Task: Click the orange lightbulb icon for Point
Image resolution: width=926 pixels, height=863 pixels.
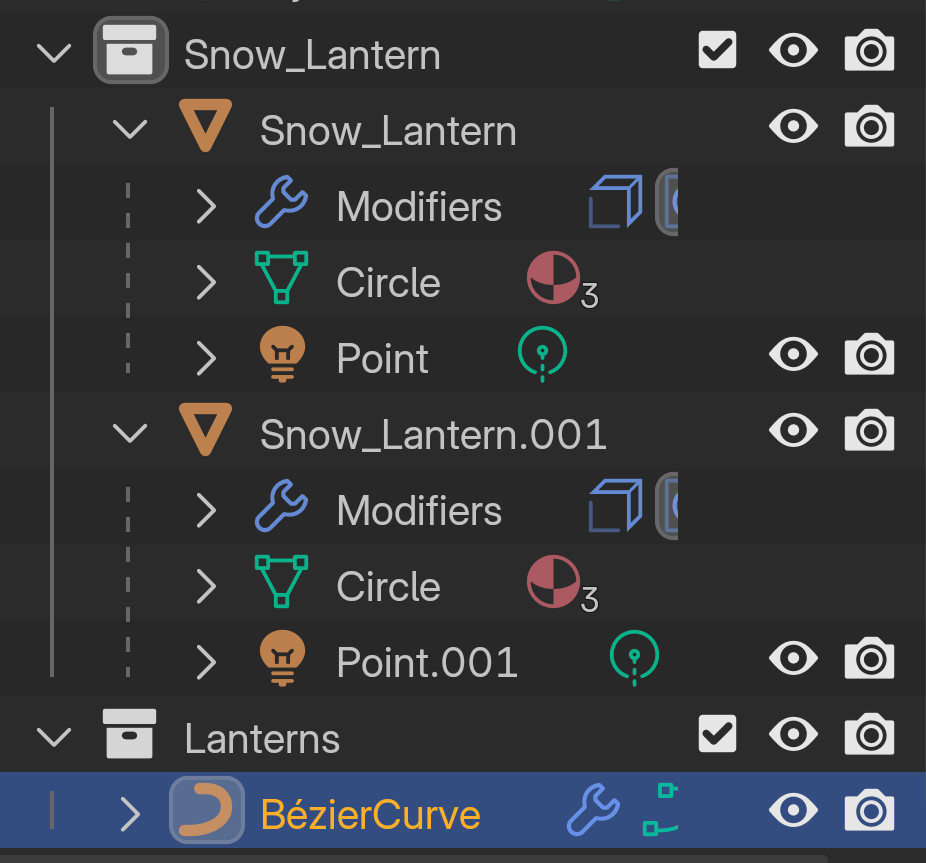Action: [281, 357]
